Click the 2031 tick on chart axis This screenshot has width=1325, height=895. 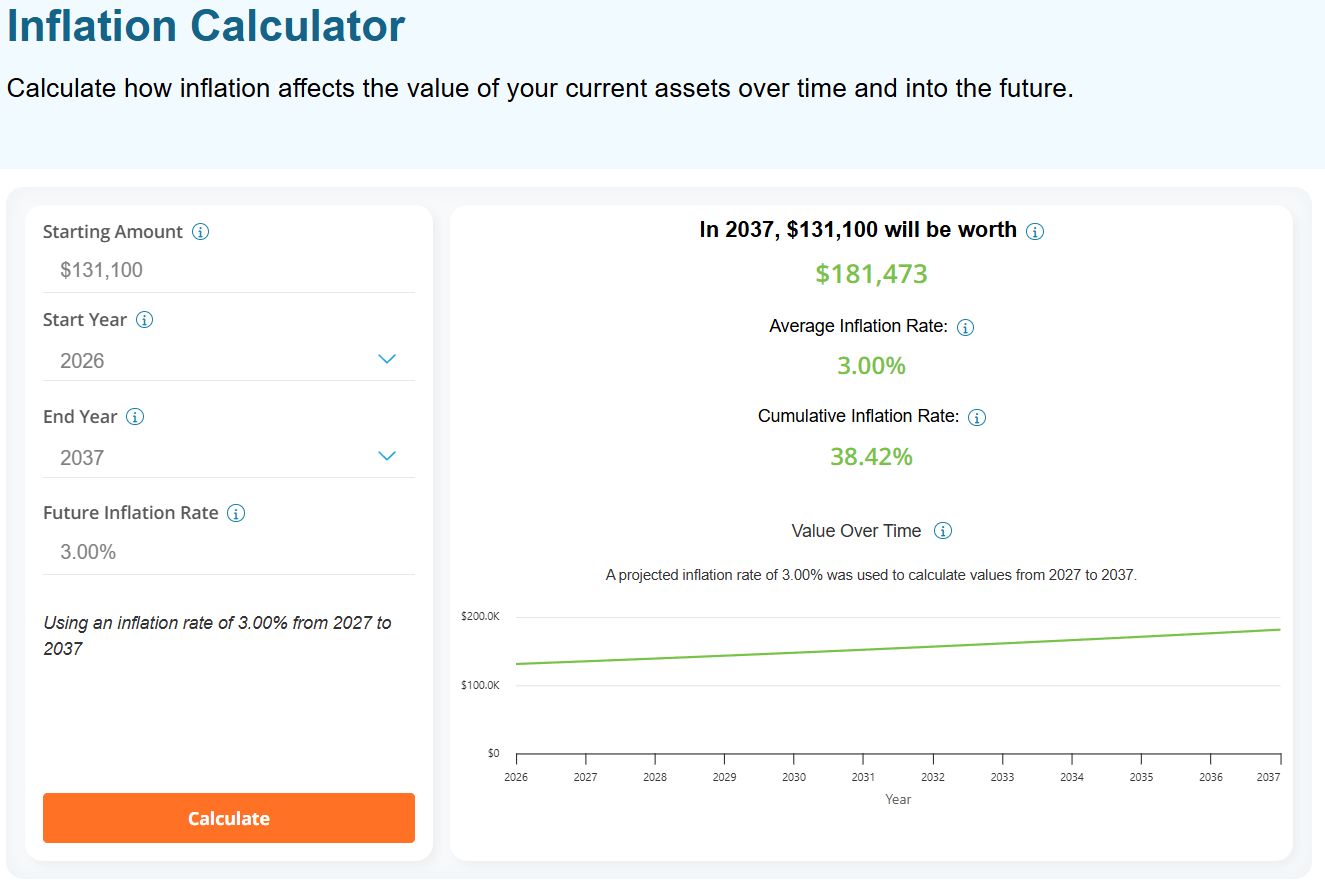coord(863,776)
